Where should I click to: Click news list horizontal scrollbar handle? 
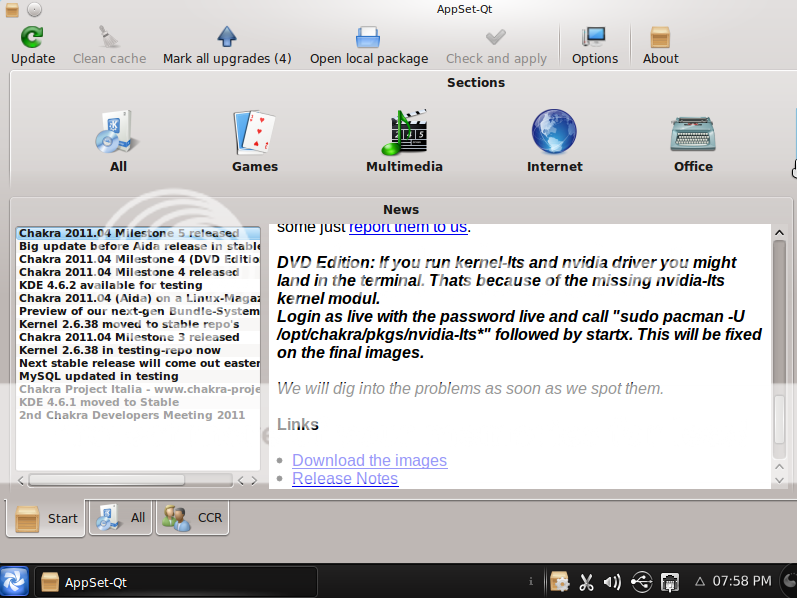[x=107, y=480]
